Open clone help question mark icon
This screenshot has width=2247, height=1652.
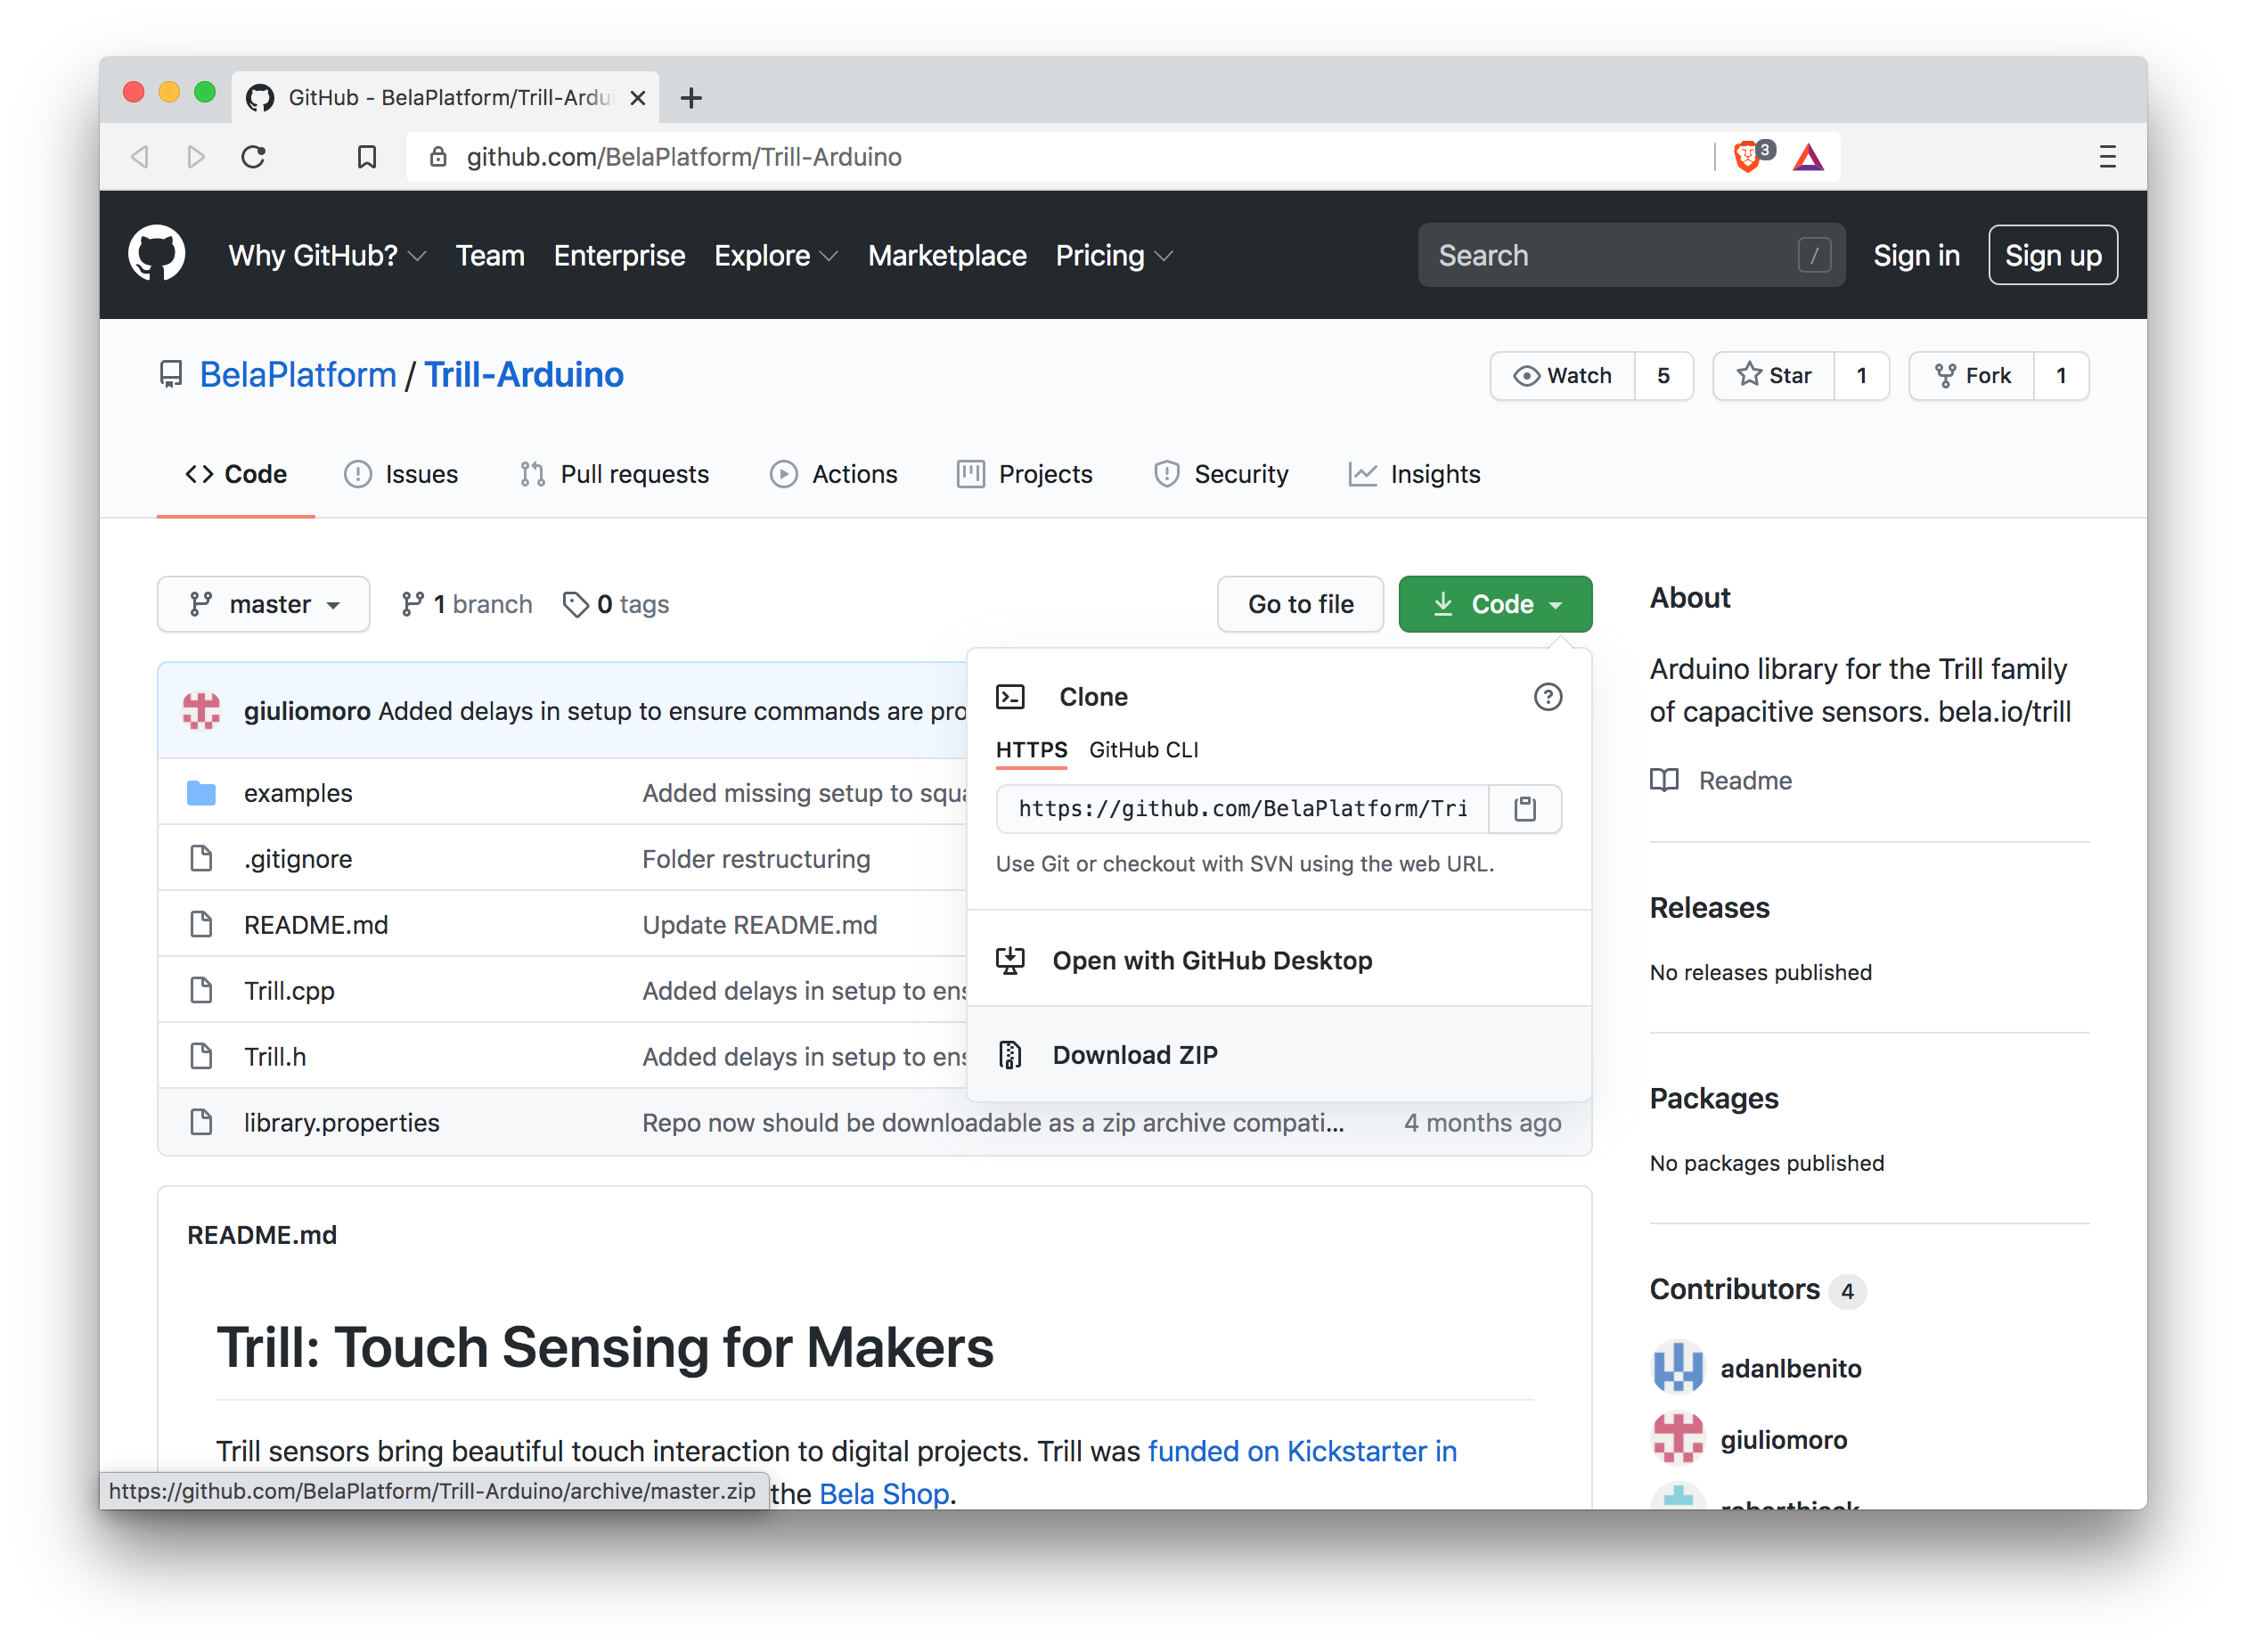tap(1547, 697)
